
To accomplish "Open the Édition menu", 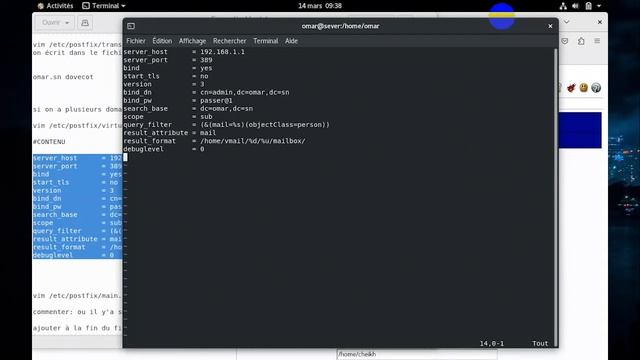I will coord(162,41).
